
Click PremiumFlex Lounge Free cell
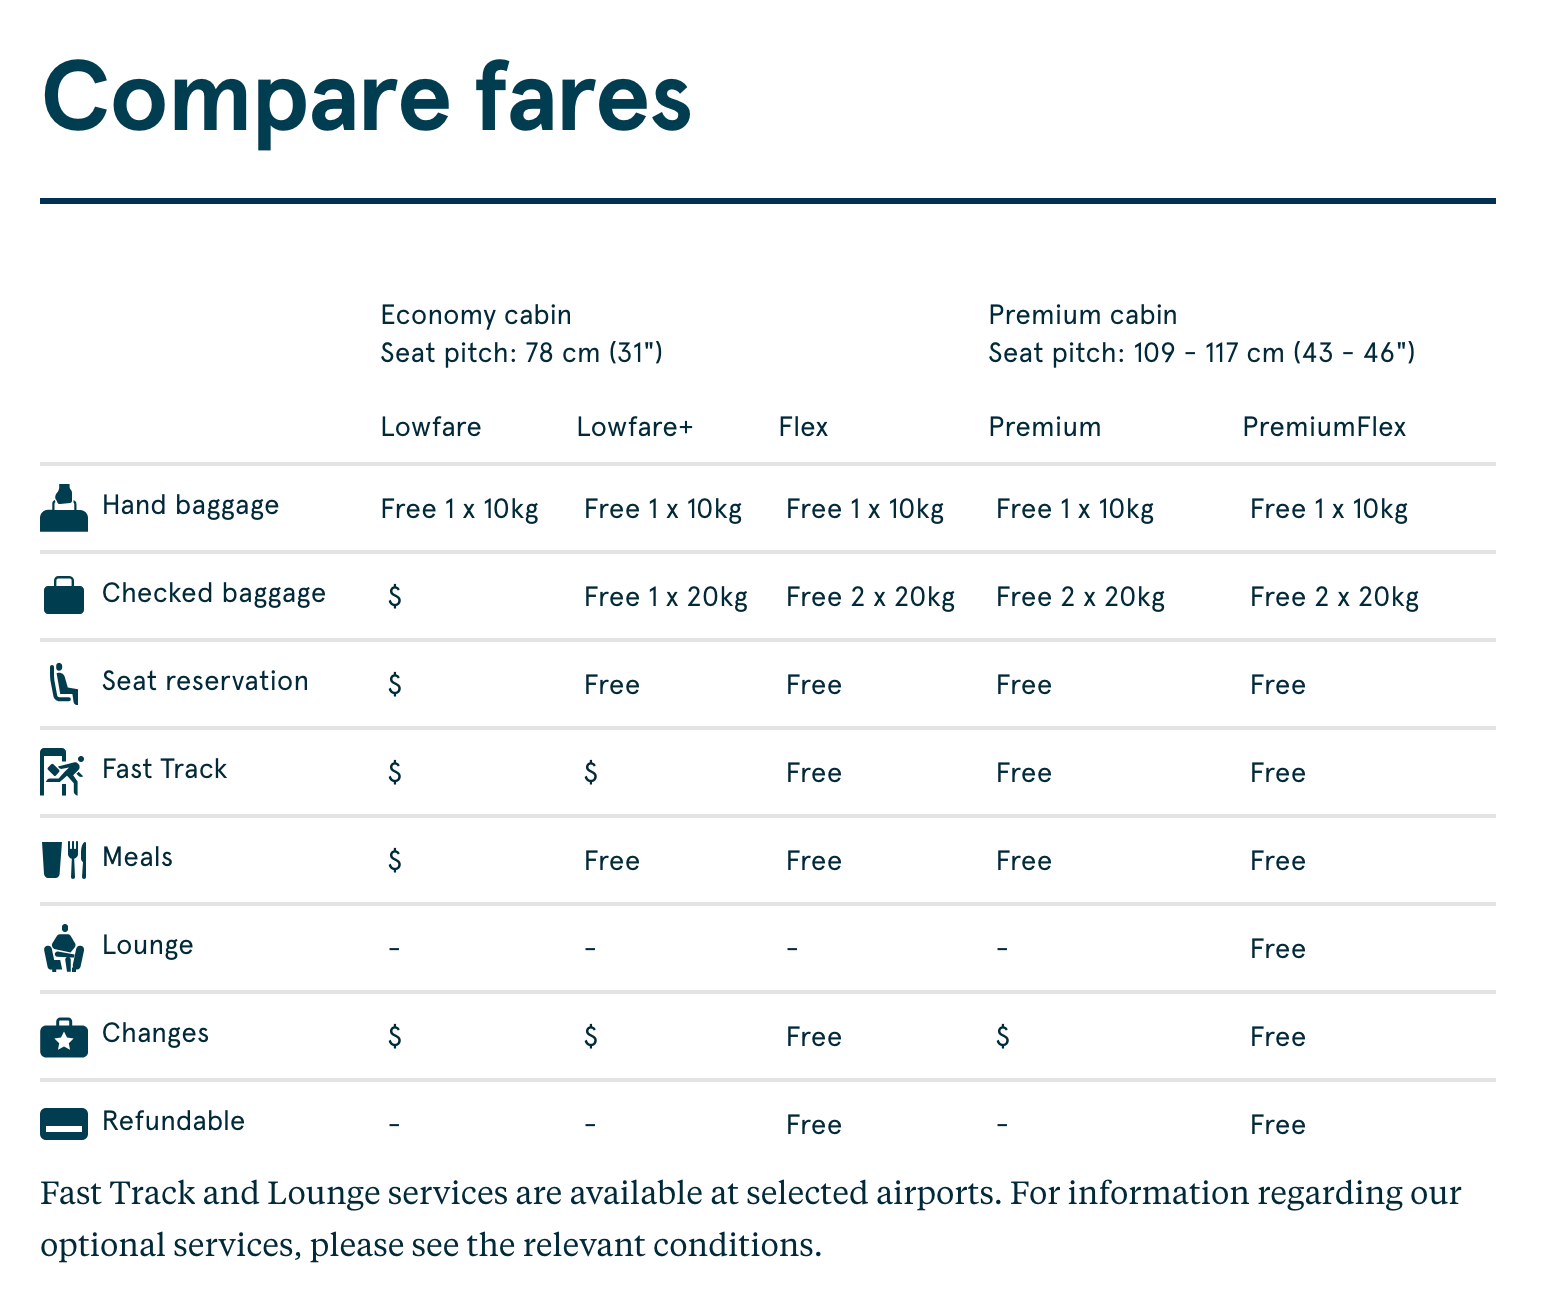coord(1277,949)
